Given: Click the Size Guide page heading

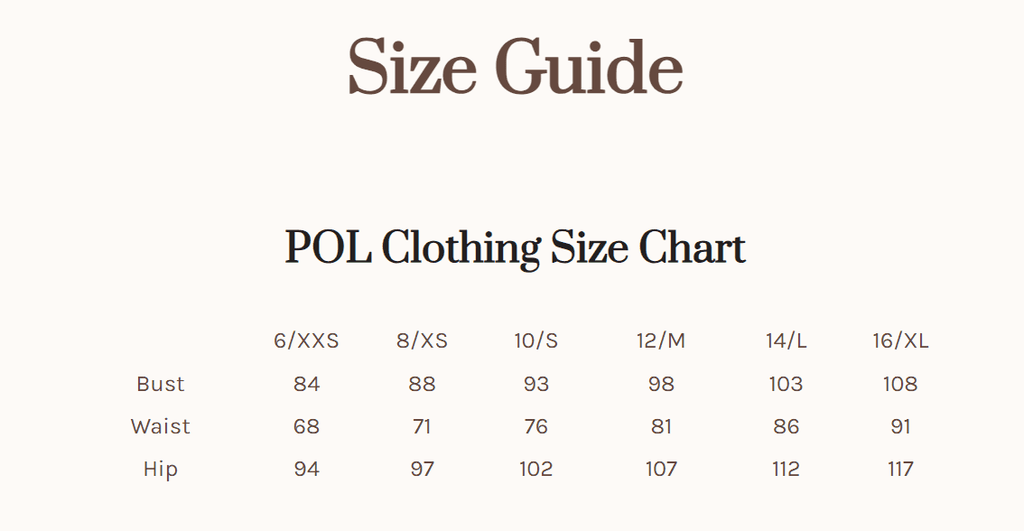Looking at the screenshot, I should point(515,67).
